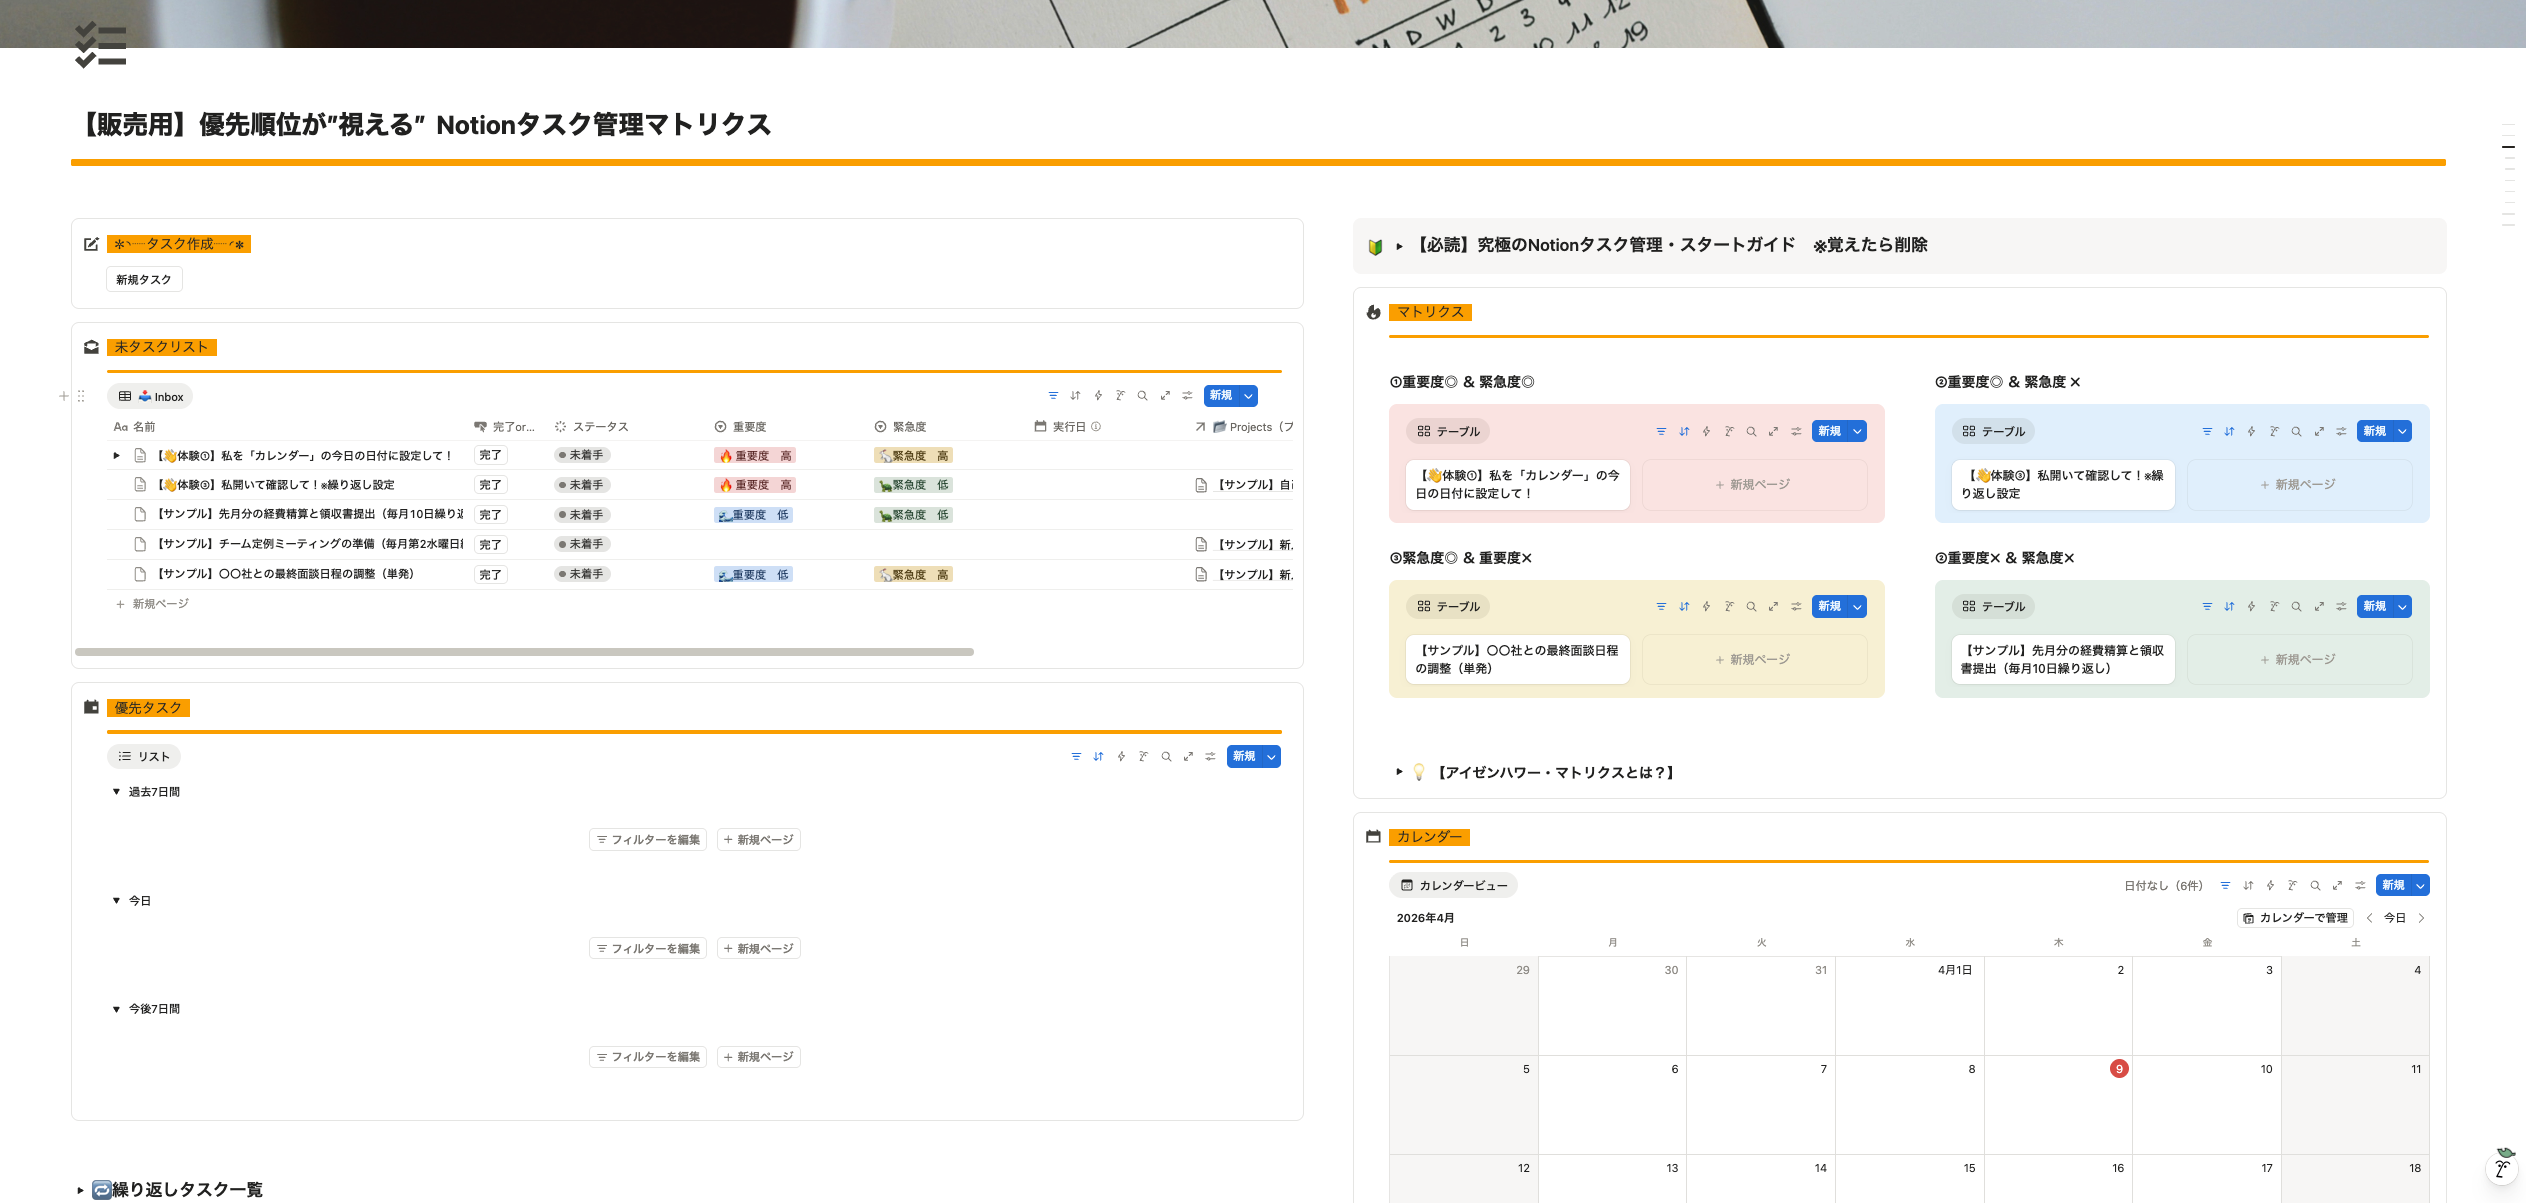The height and width of the screenshot is (1203, 2526).
Task: Search the 優先タスク list with magnifier icon
Action: coord(1166,757)
